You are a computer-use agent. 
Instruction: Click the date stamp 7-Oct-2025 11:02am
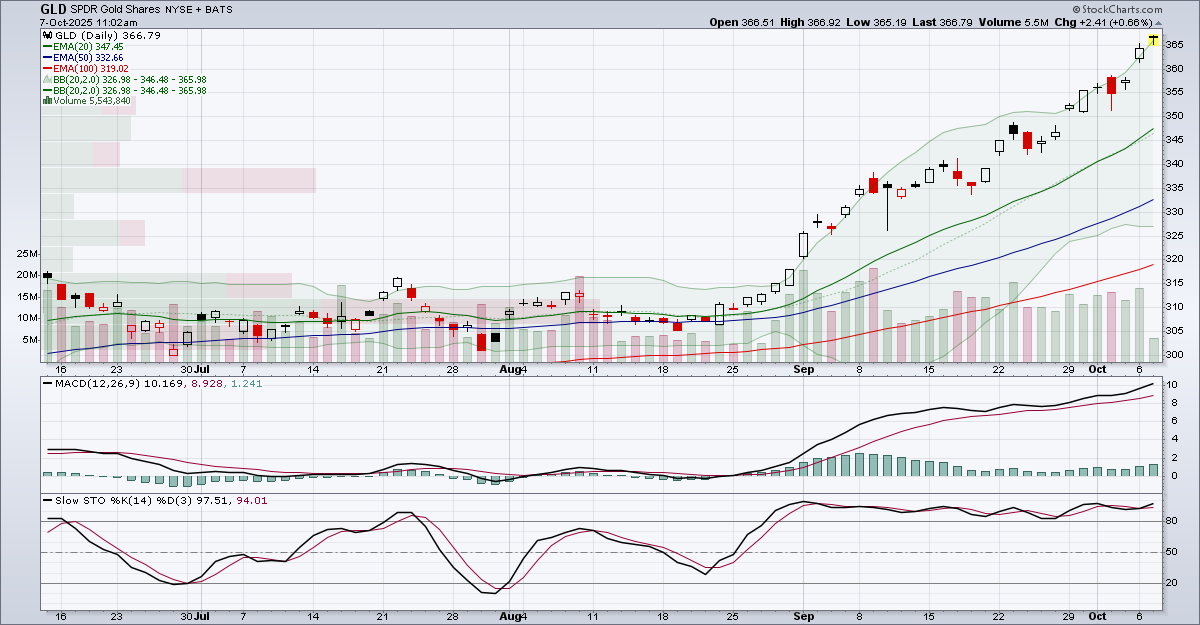coord(88,22)
